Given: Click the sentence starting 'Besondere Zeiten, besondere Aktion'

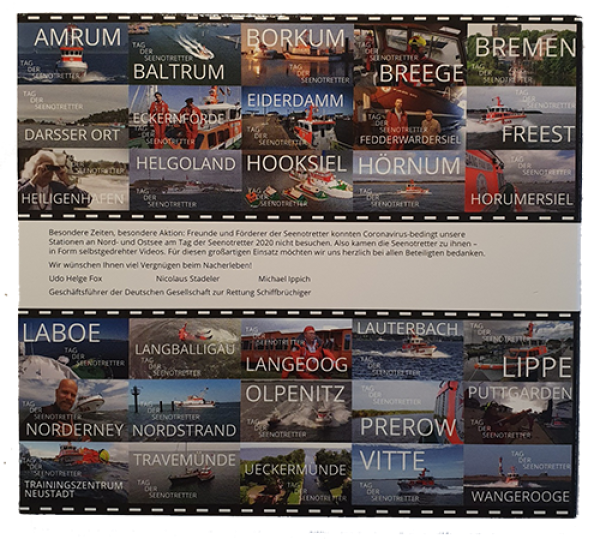Looking at the screenshot, I should pos(267,243).
